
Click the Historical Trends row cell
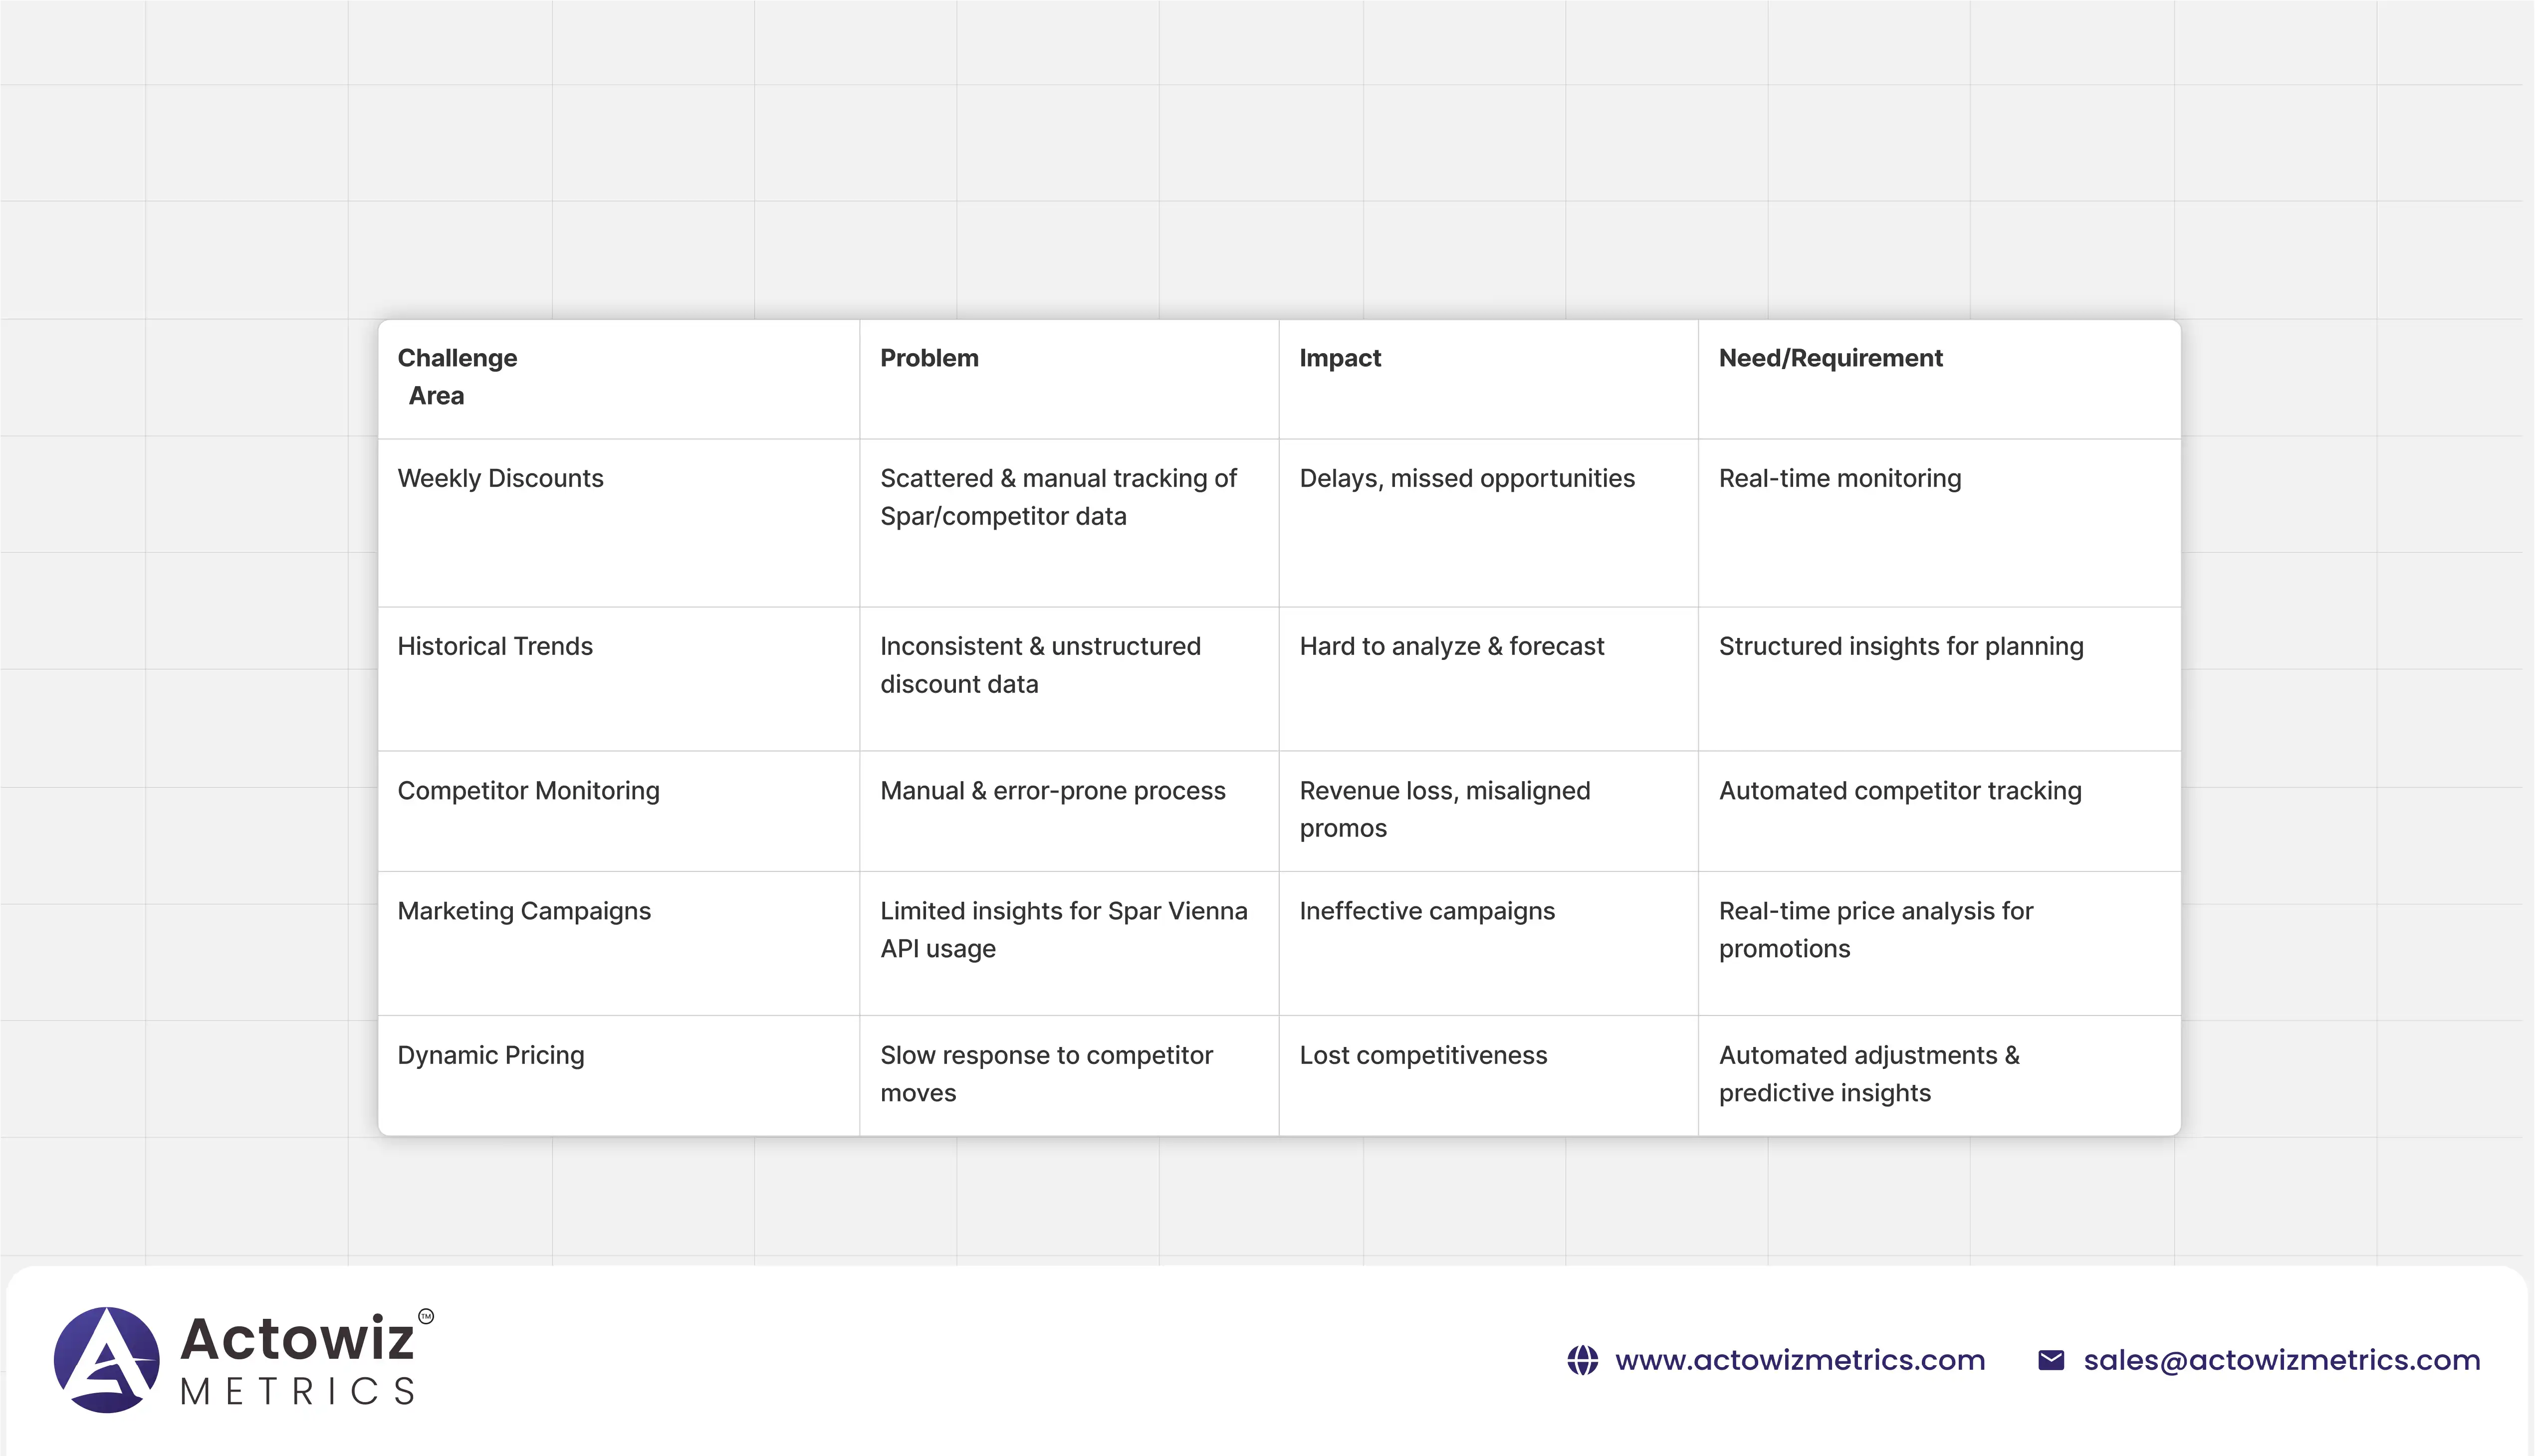point(495,646)
